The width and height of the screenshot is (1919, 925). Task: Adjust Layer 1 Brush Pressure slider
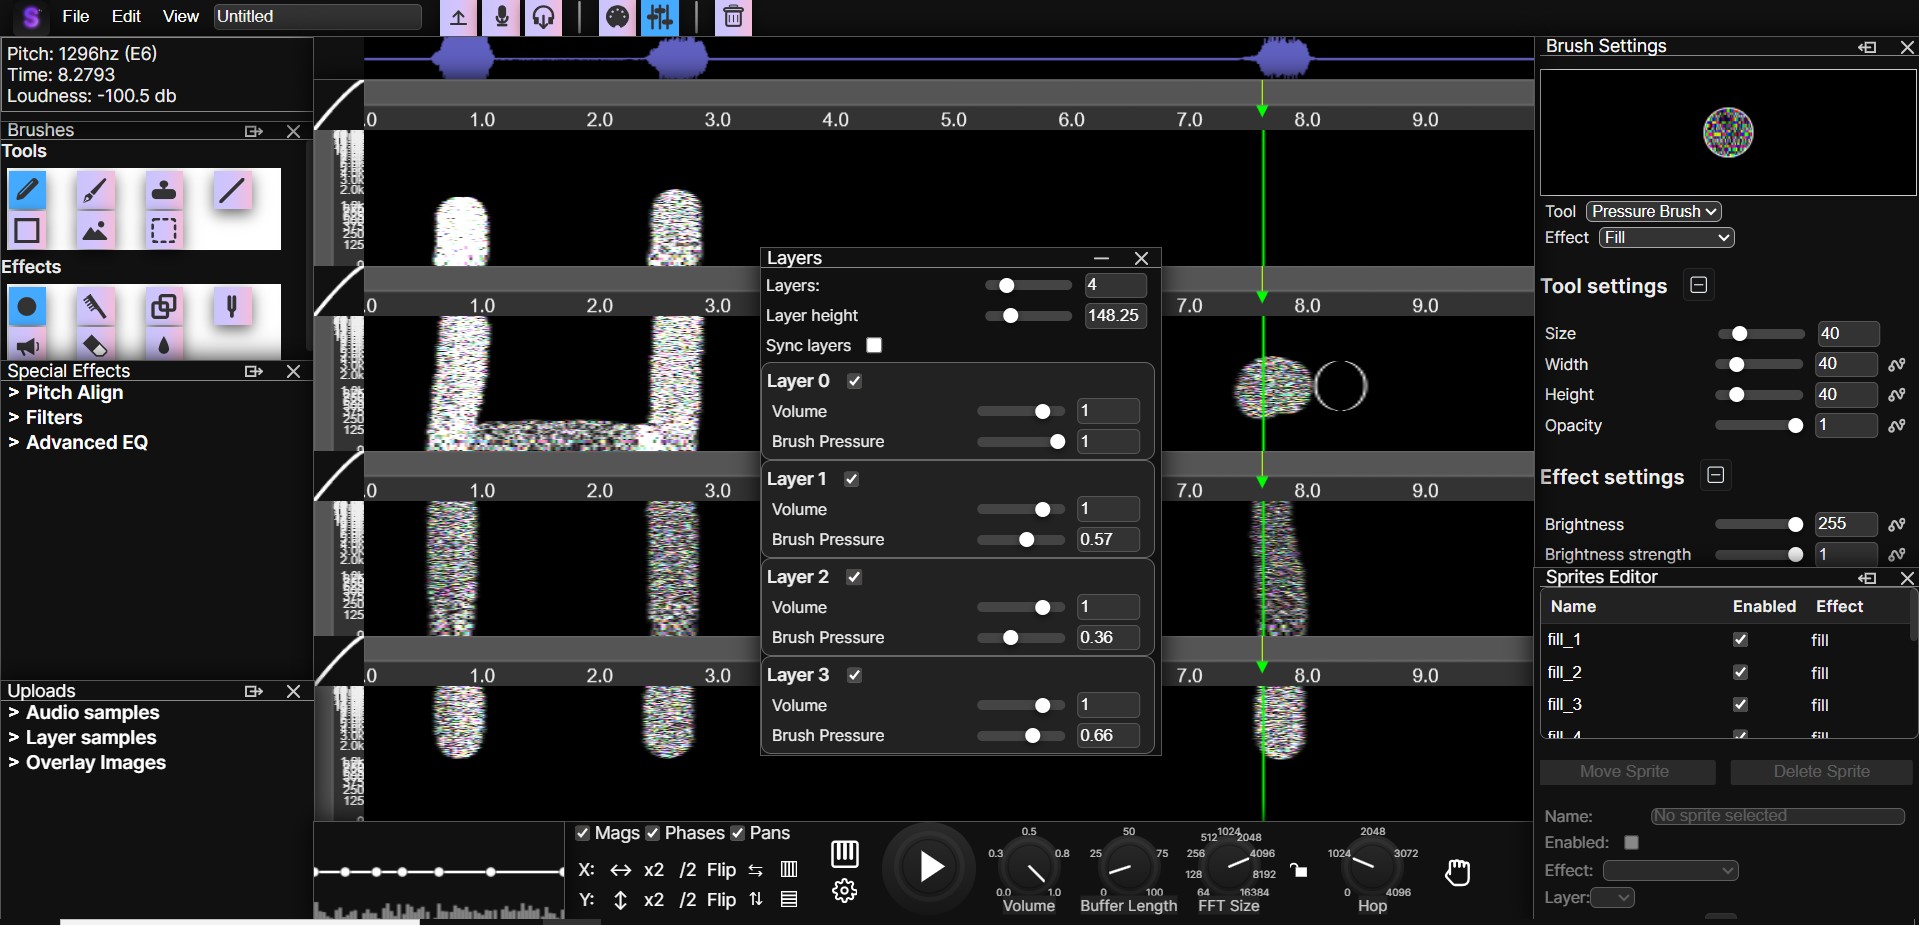click(x=1021, y=540)
